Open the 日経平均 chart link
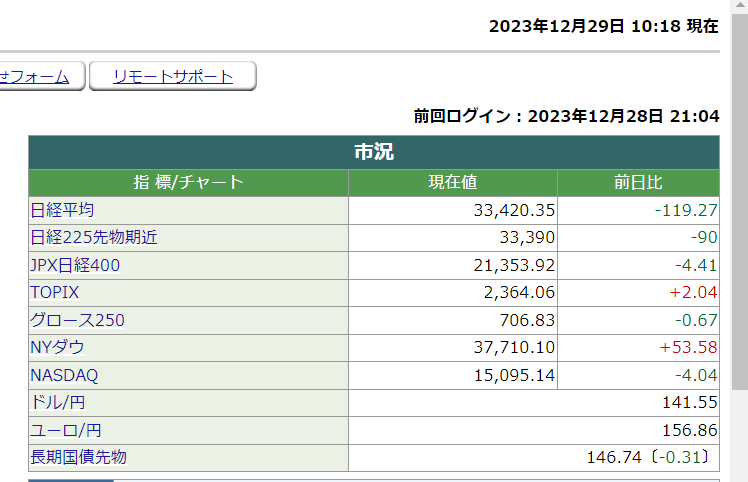Viewport: 748px width, 482px height. [x=62, y=210]
